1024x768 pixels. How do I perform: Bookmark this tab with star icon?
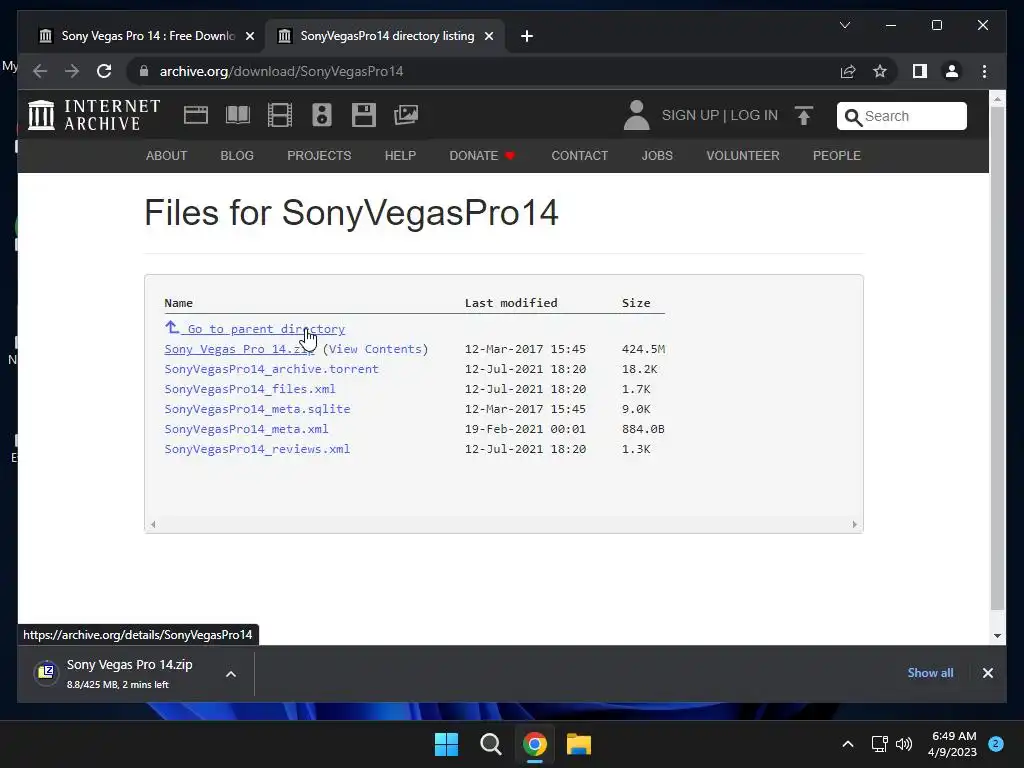pos(880,71)
